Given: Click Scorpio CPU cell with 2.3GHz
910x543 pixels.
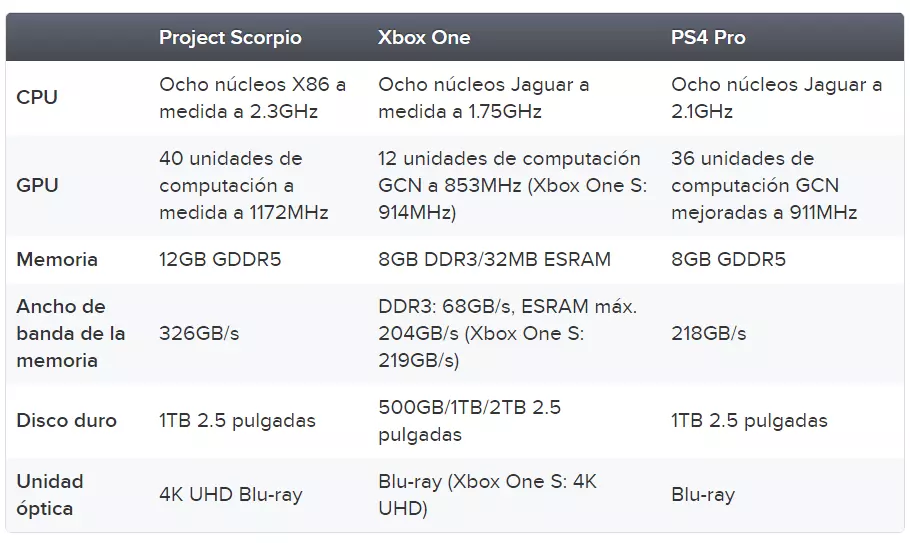Looking at the screenshot, I should (x=252, y=97).
